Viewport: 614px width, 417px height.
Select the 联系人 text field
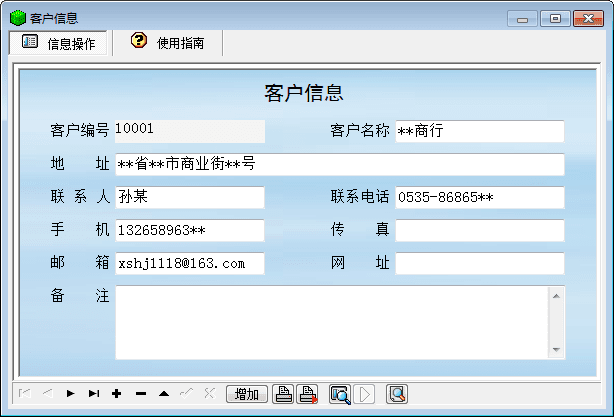pos(189,197)
